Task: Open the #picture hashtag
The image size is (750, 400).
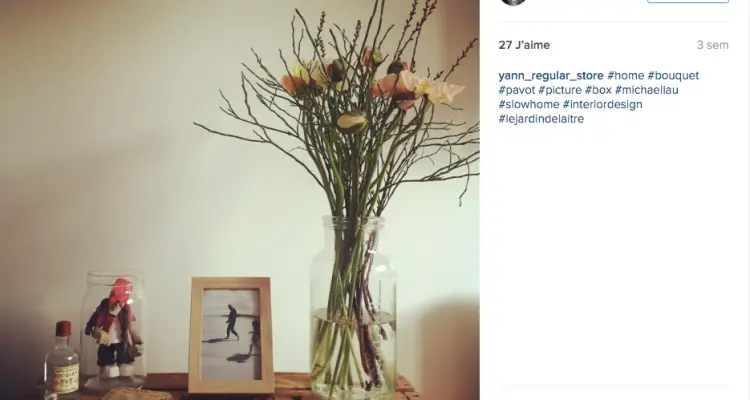Action: tap(560, 90)
